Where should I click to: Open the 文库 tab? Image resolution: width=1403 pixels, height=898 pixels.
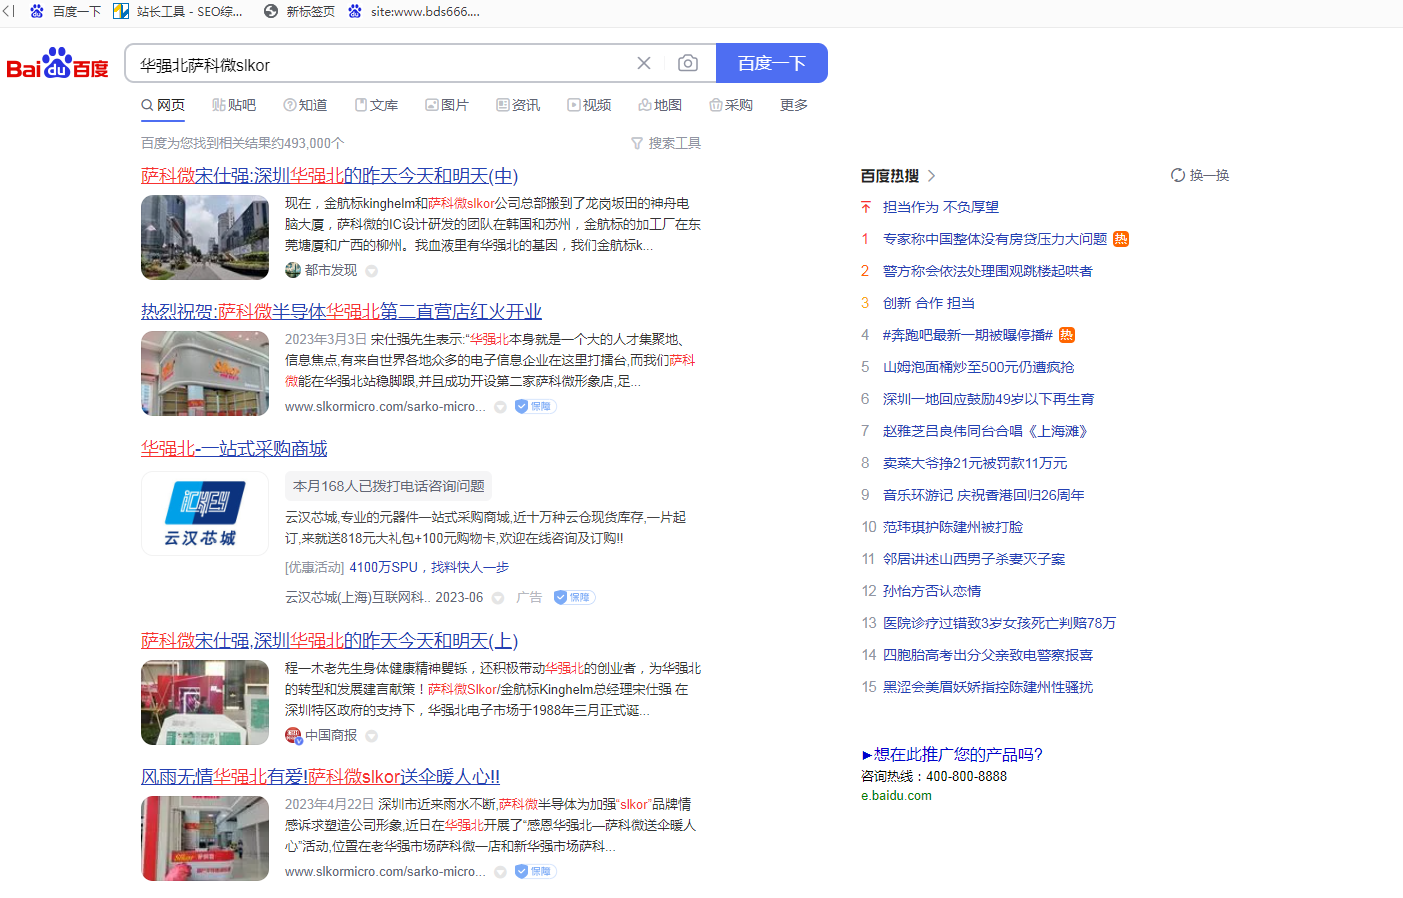pos(376,105)
